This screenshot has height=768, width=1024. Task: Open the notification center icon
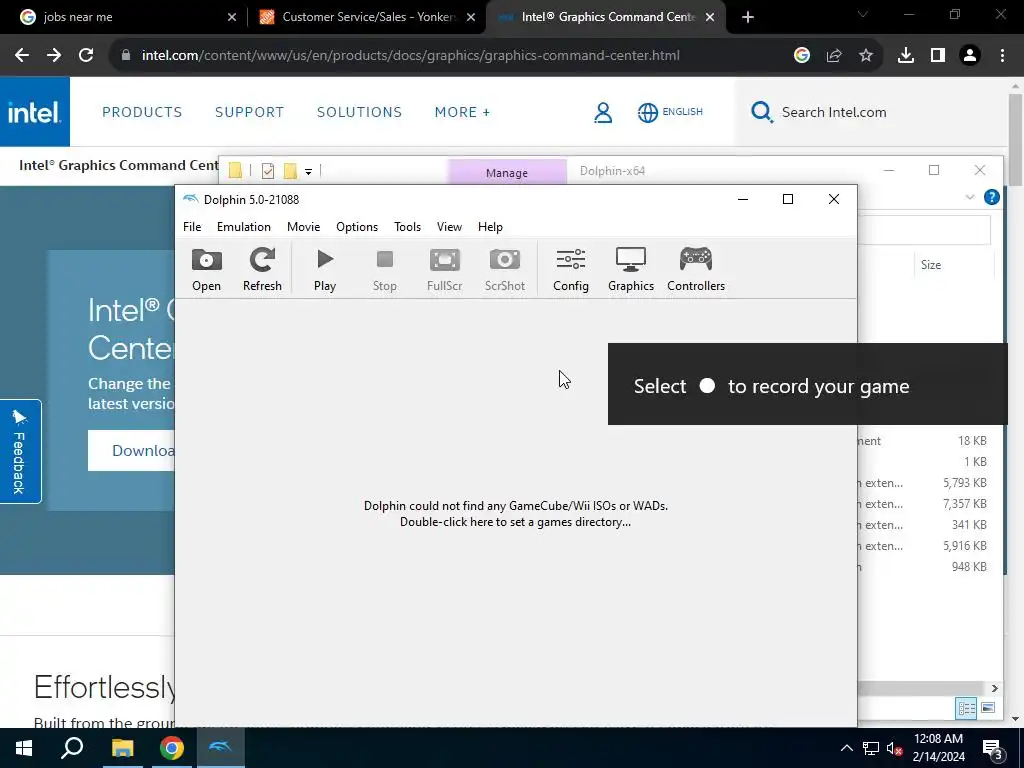993,749
